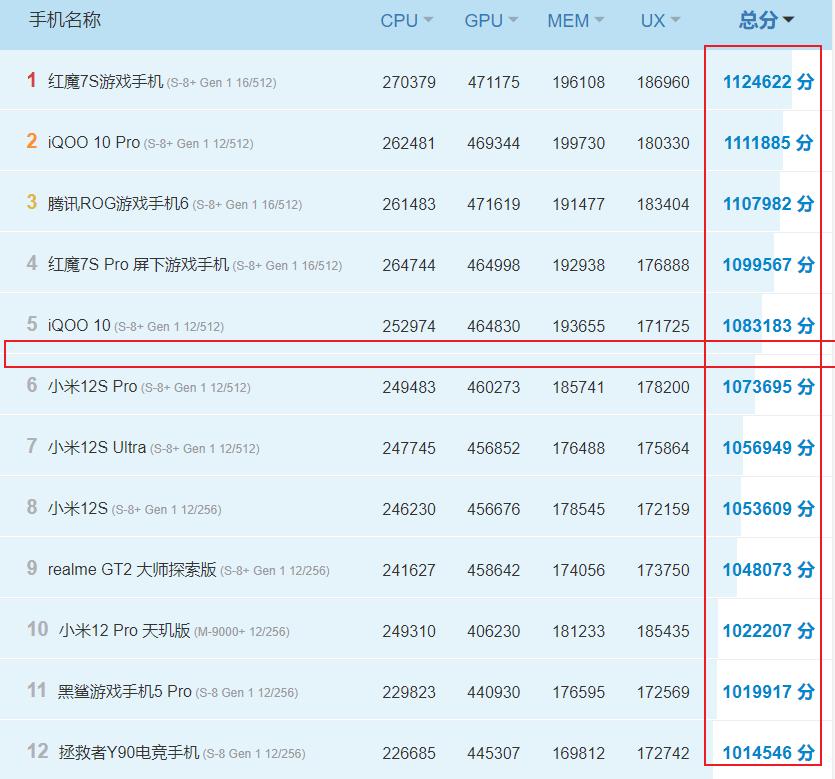The width and height of the screenshot is (835, 779).
Task: Click MEM score 192938
Action: (578, 265)
